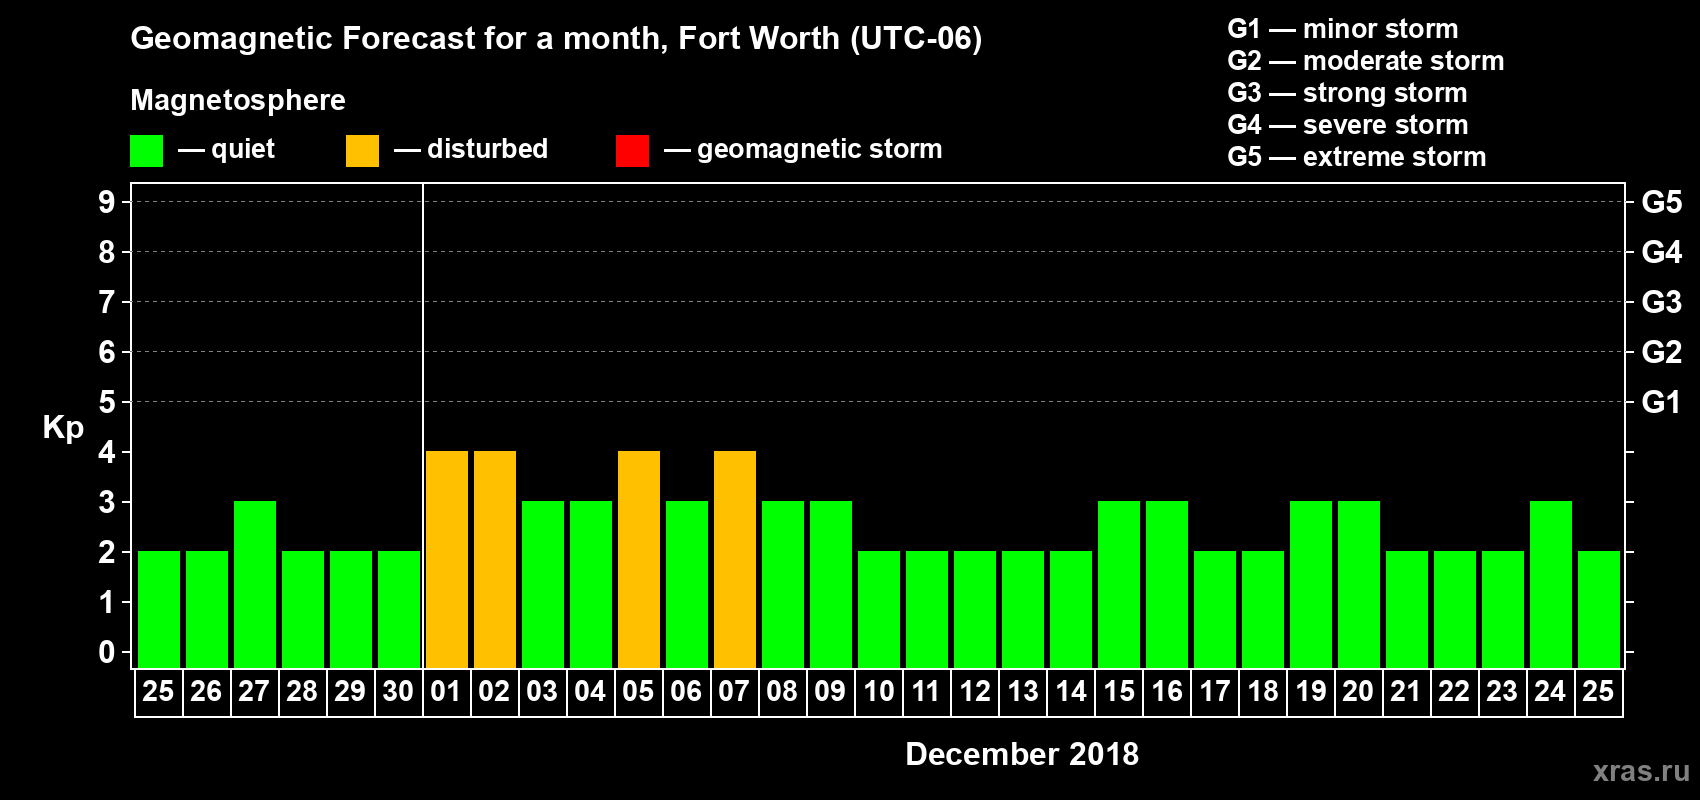Select the orange bar for December 07
This screenshot has width=1700, height=800.
coord(735,559)
